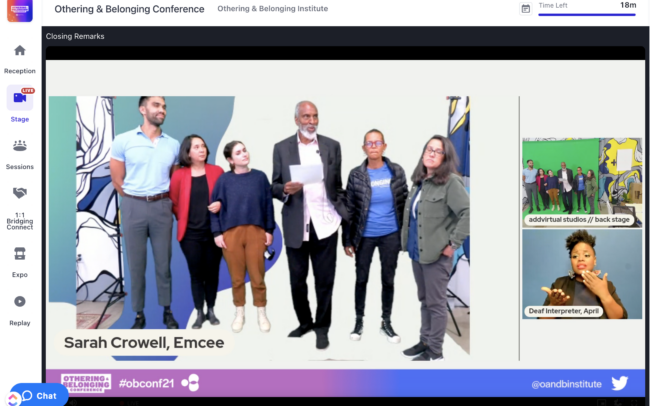Click the main Closing Remarks video stream
650x406 pixels.
259,226
